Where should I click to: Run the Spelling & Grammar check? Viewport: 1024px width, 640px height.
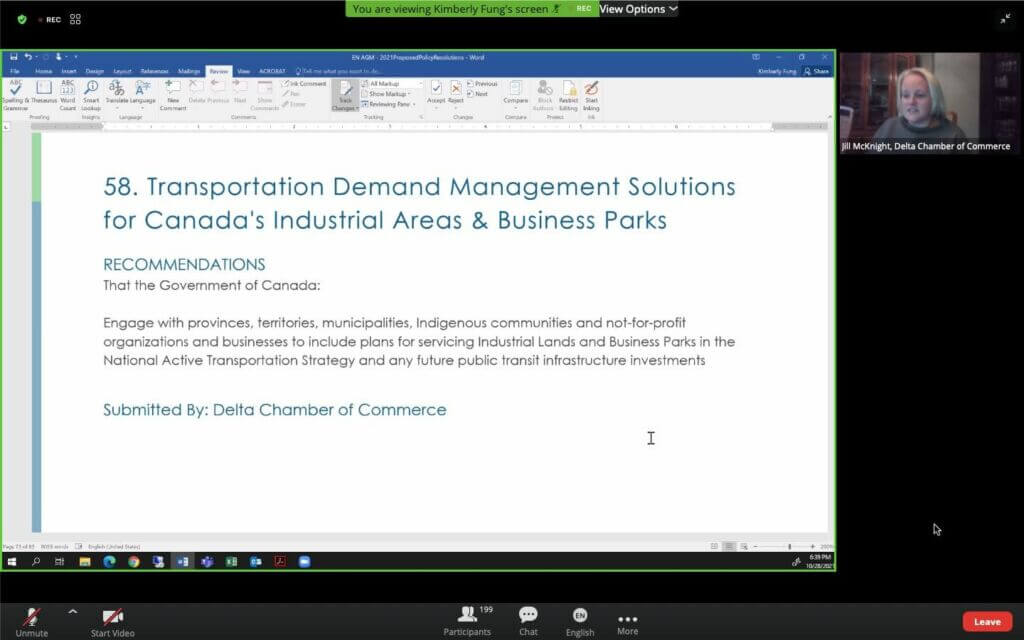[x=16, y=95]
